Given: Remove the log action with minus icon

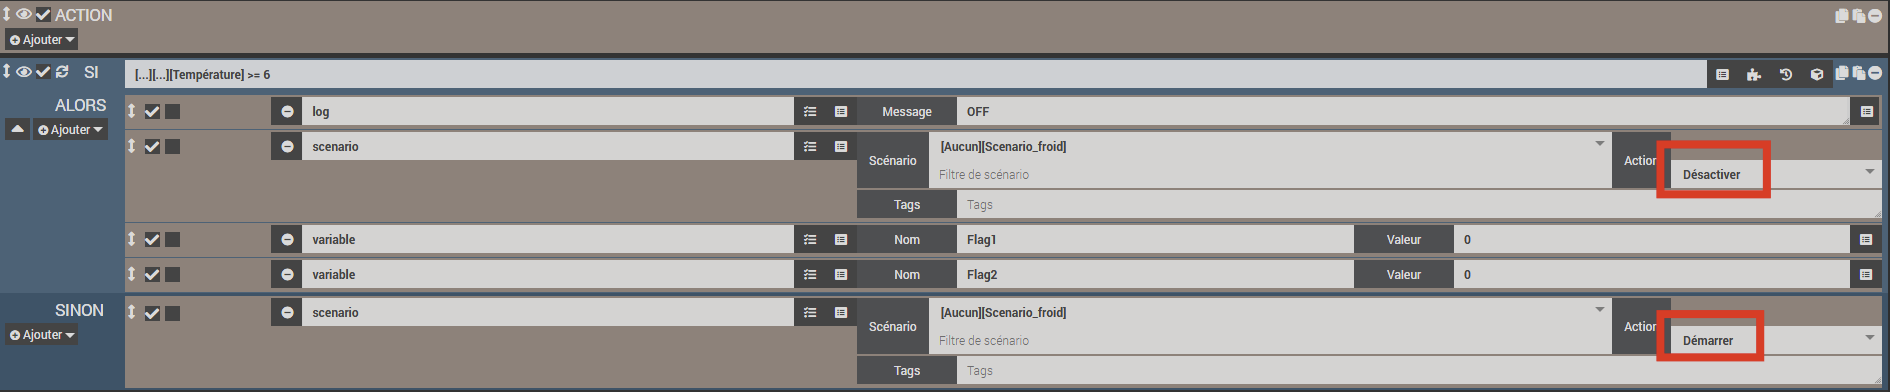Looking at the screenshot, I should (x=287, y=112).
